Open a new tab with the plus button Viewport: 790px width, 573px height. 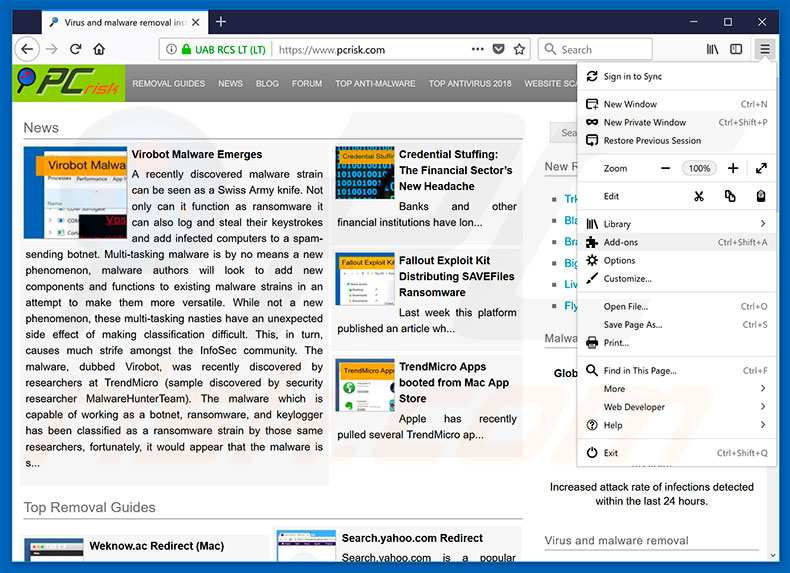tap(221, 22)
